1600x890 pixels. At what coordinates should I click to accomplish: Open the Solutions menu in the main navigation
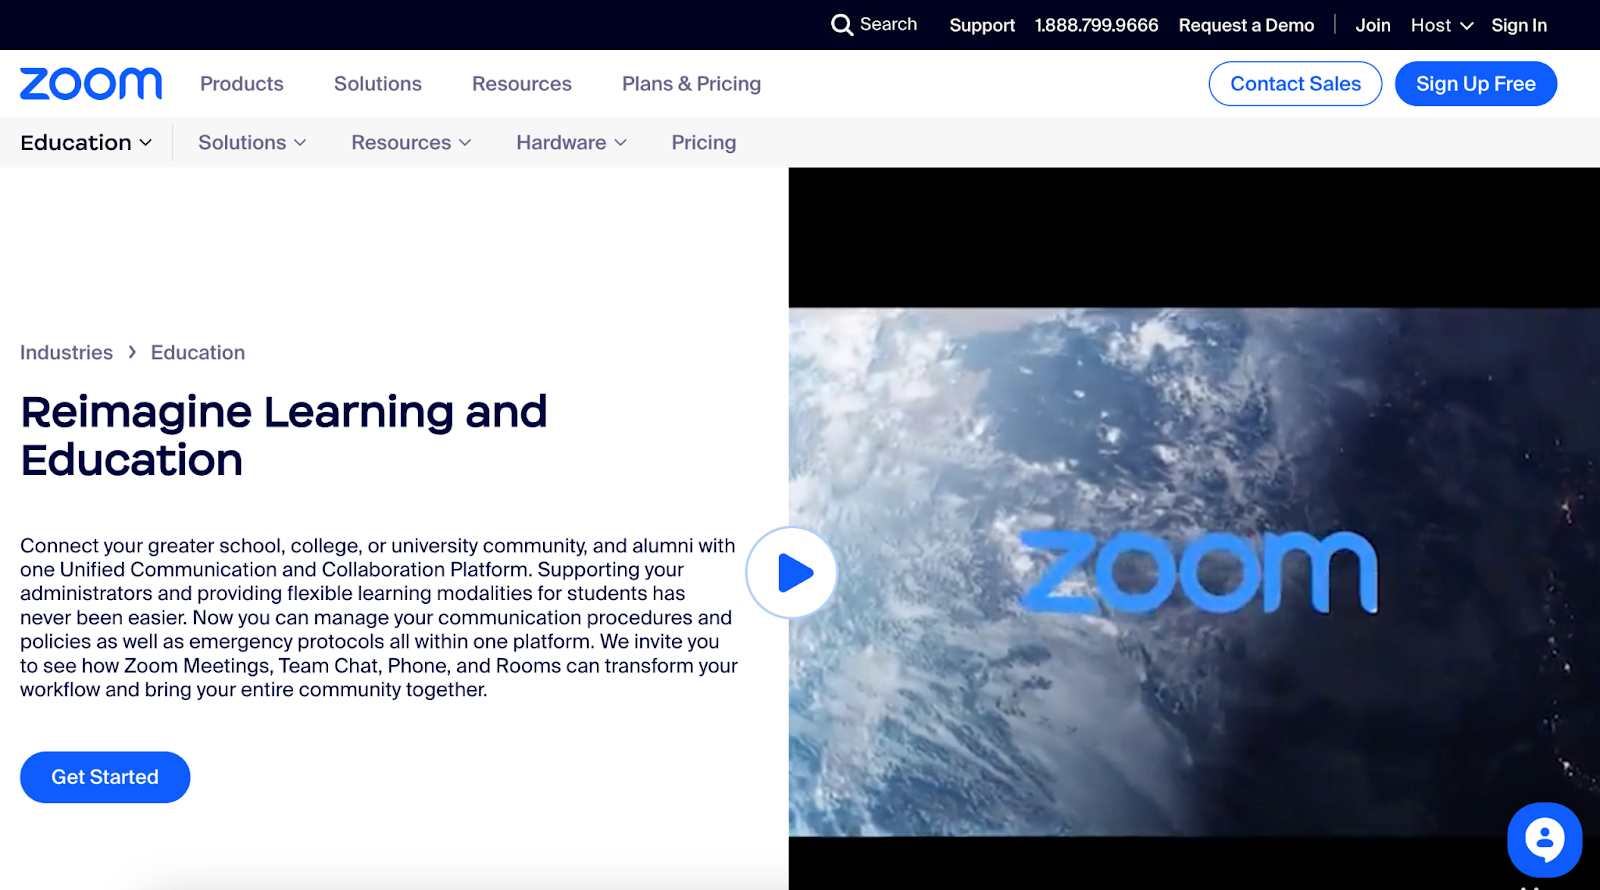[378, 84]
